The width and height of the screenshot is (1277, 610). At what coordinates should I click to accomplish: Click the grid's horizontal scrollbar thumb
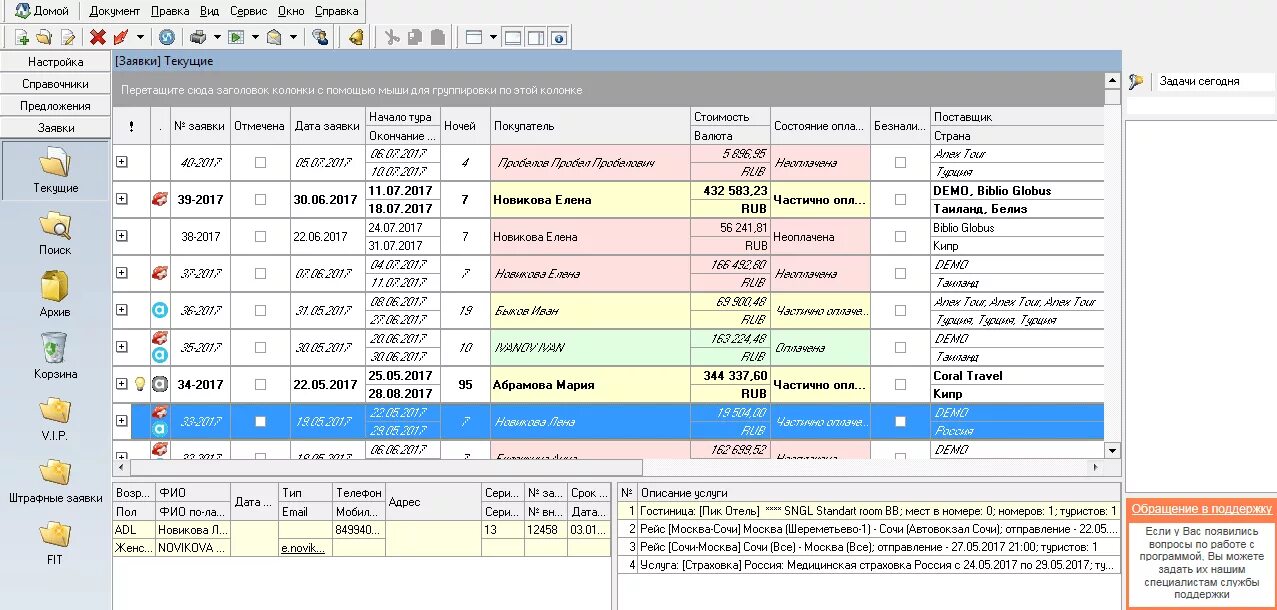tap(386, 466)
